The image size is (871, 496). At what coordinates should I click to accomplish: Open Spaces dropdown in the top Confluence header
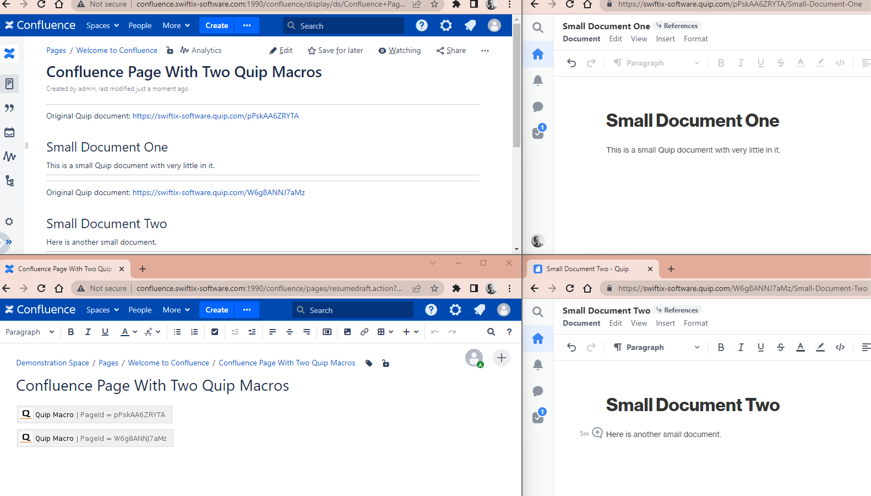[102, 26]
